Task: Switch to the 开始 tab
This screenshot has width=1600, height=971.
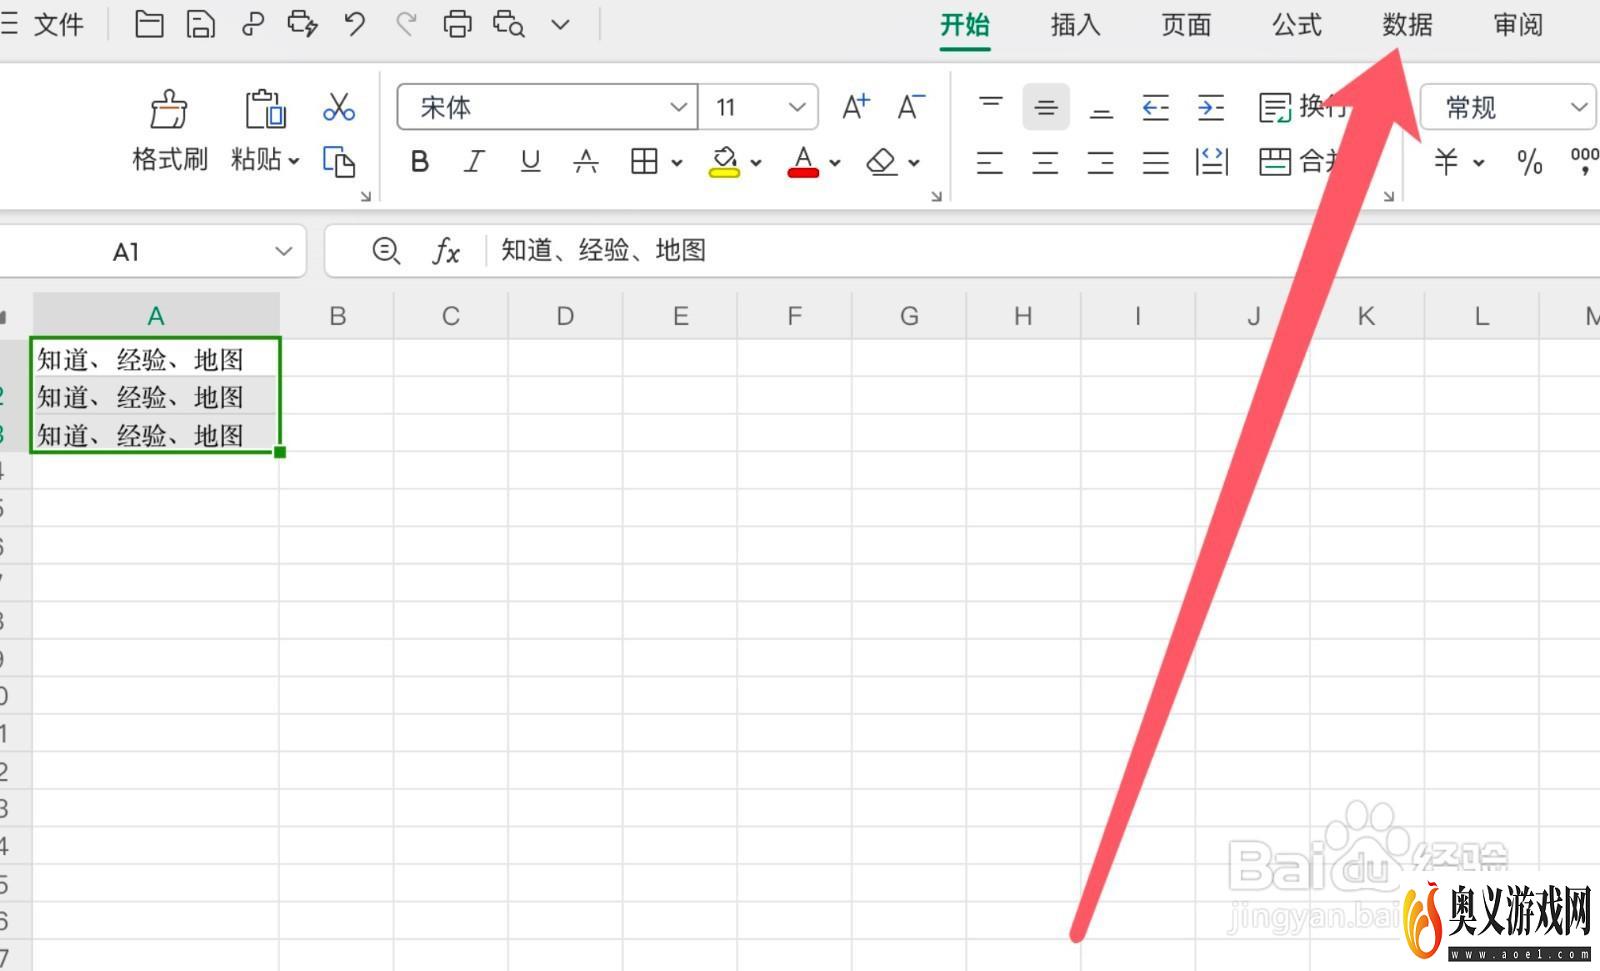Action: (964, 25)
